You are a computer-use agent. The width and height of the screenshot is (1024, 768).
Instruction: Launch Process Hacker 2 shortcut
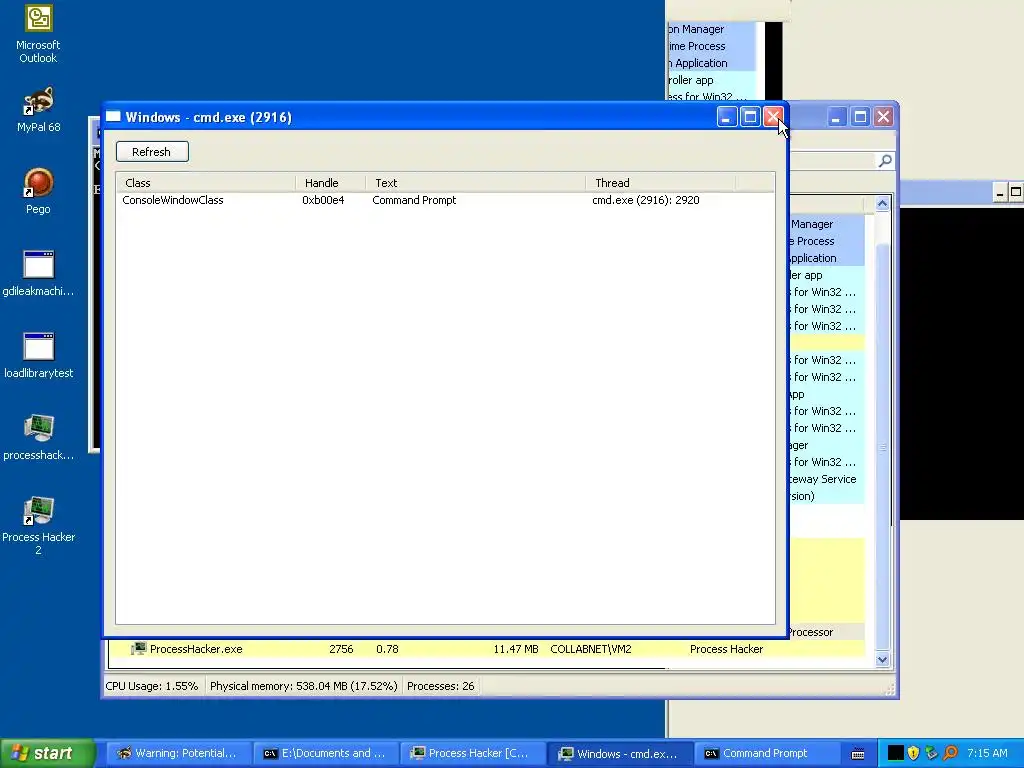pyautogui.click(x=38, y=526)
